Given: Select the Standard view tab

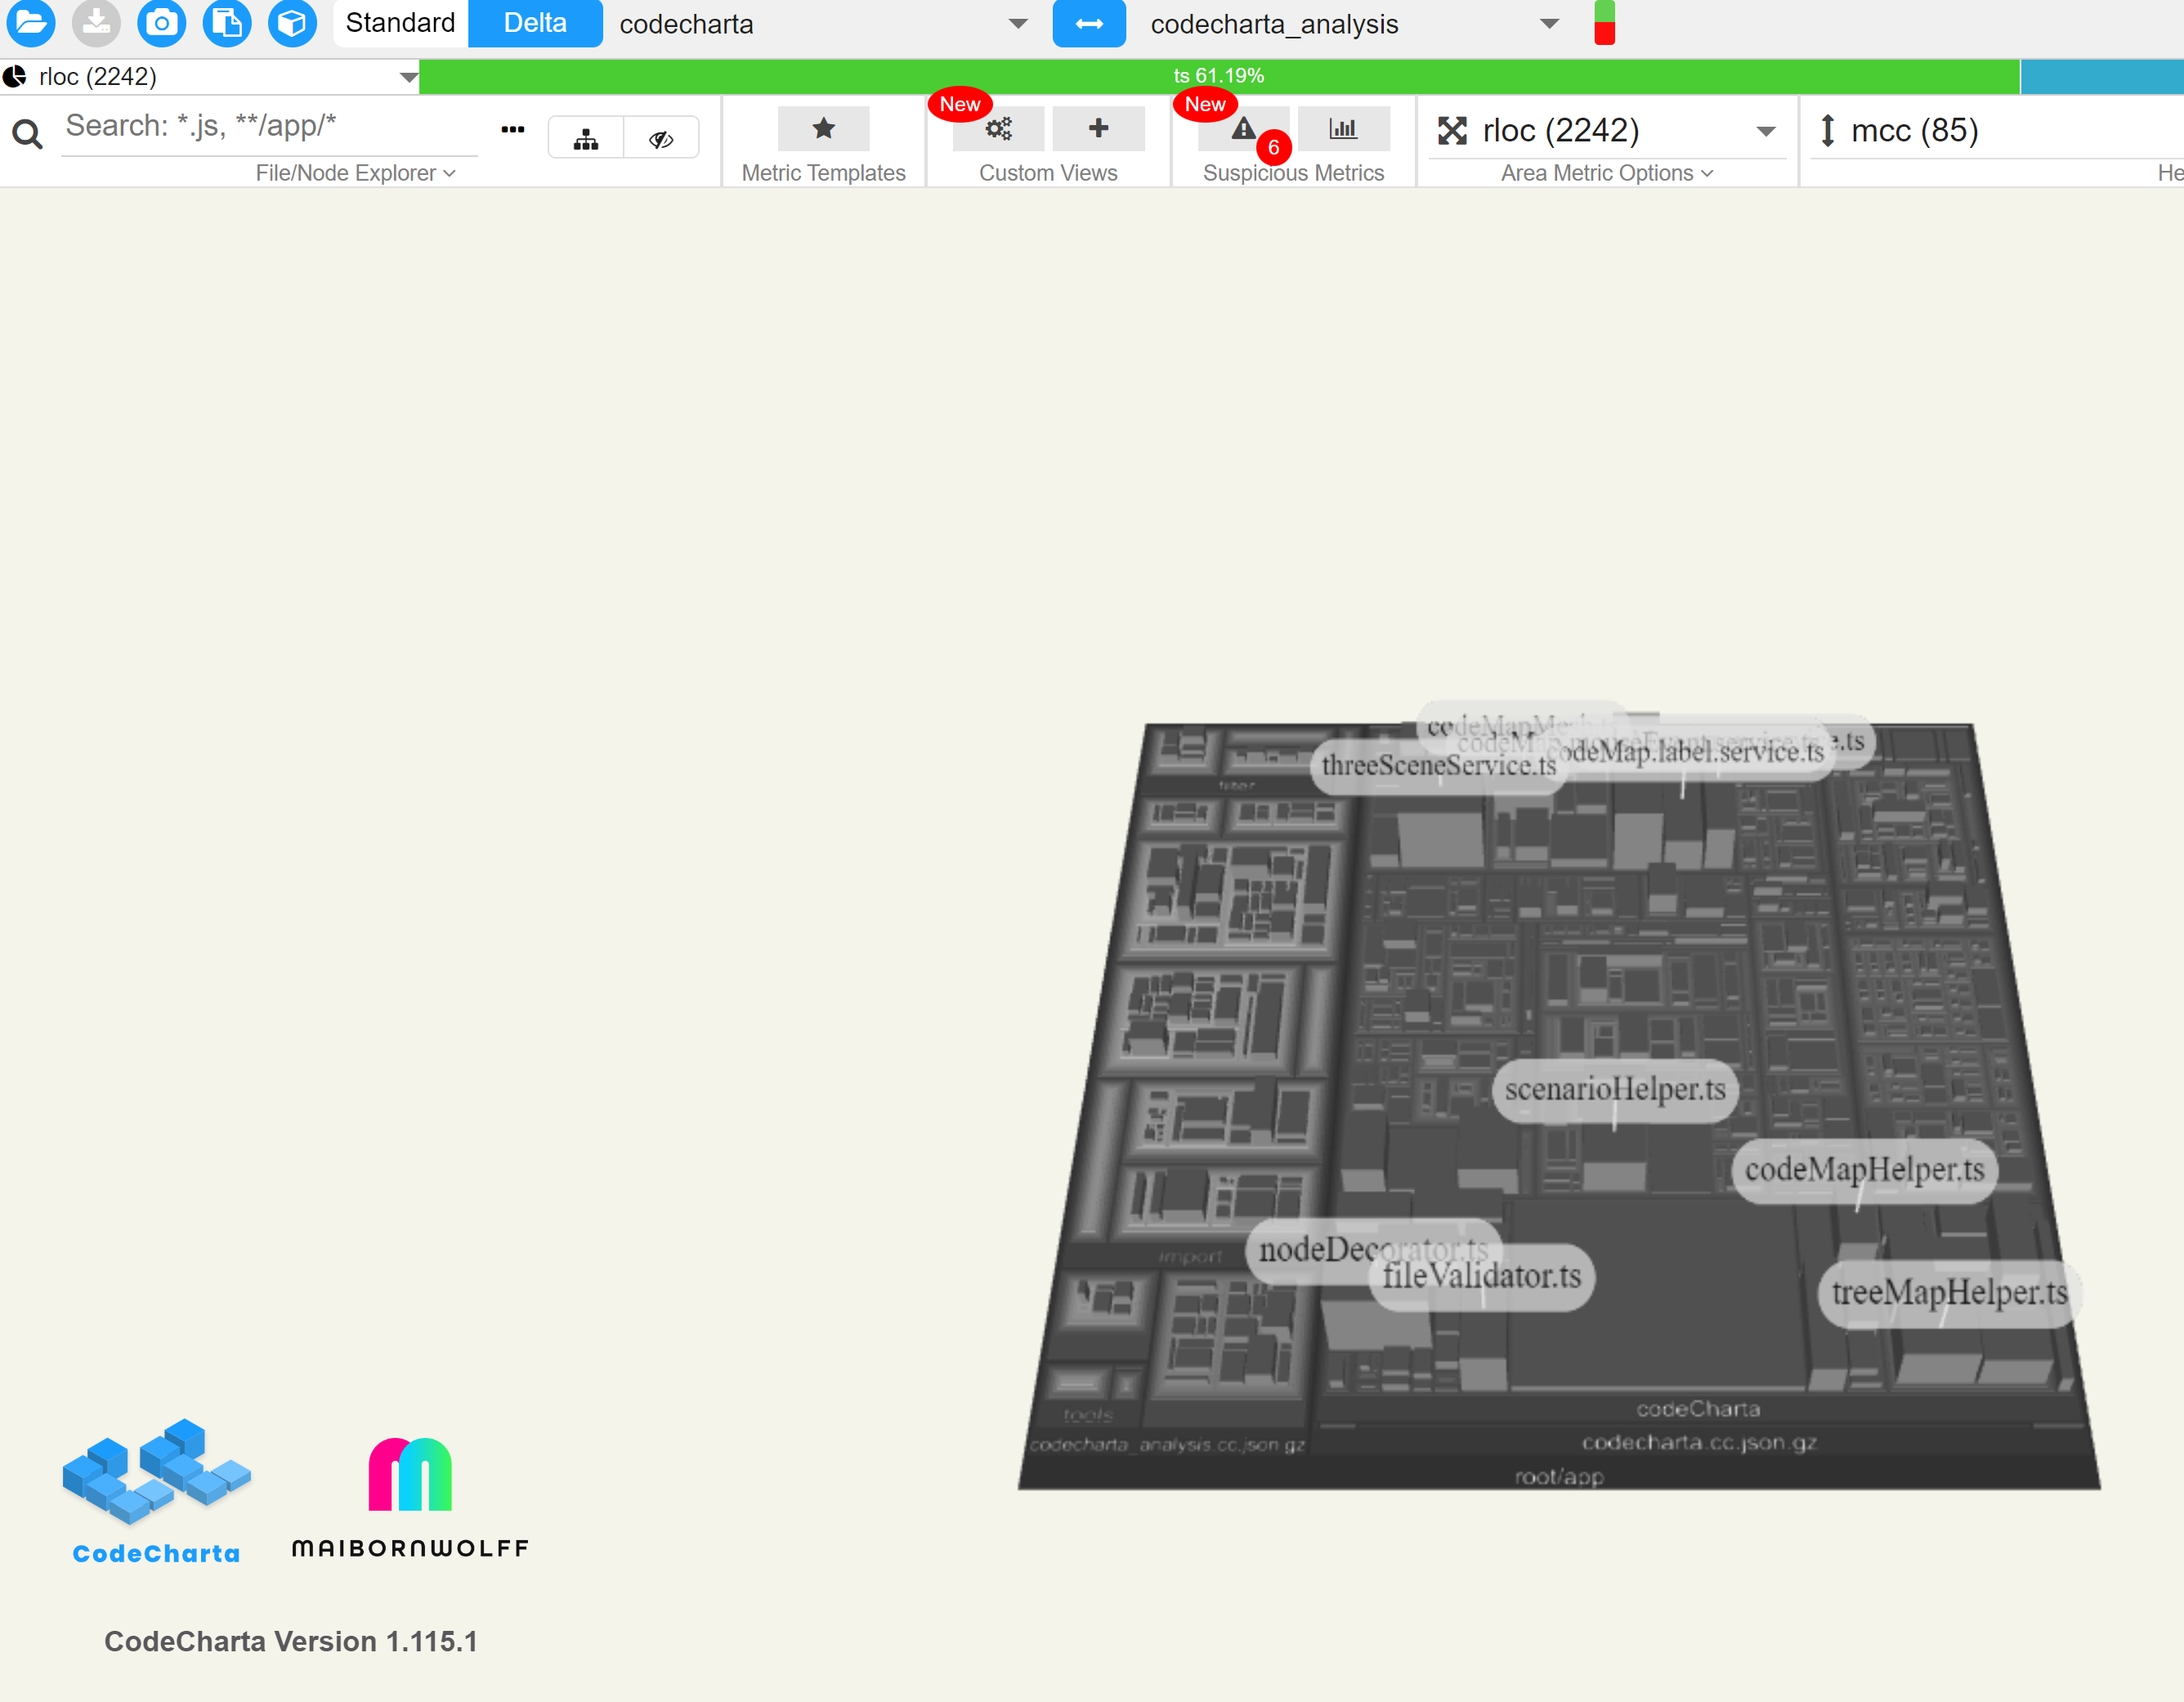Looking at the screenshot, I should pyautogui.click(x=399, y=23).
